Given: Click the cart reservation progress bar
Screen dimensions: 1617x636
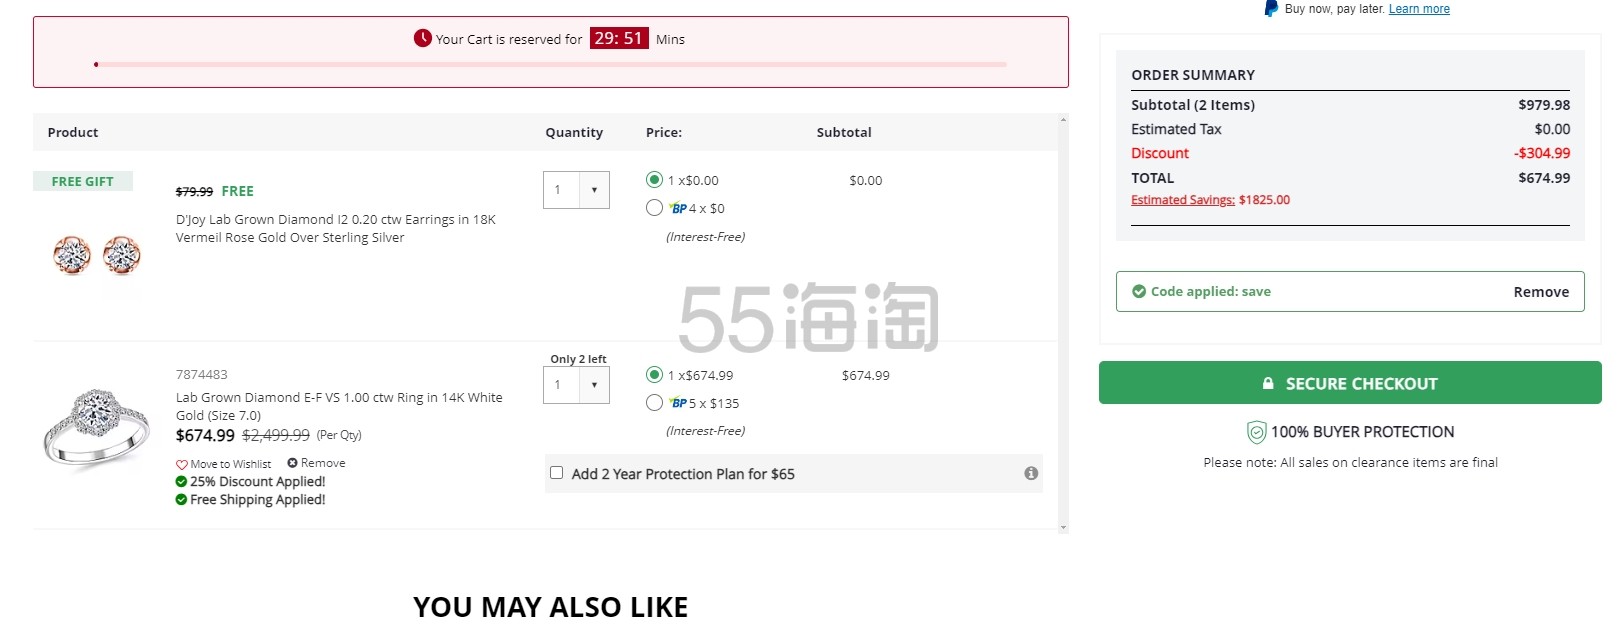Looking at the screenshot, I should 550,64.
